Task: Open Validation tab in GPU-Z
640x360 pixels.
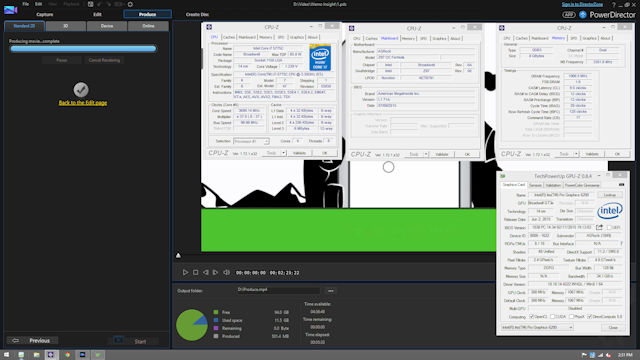Action: [553, 185]
